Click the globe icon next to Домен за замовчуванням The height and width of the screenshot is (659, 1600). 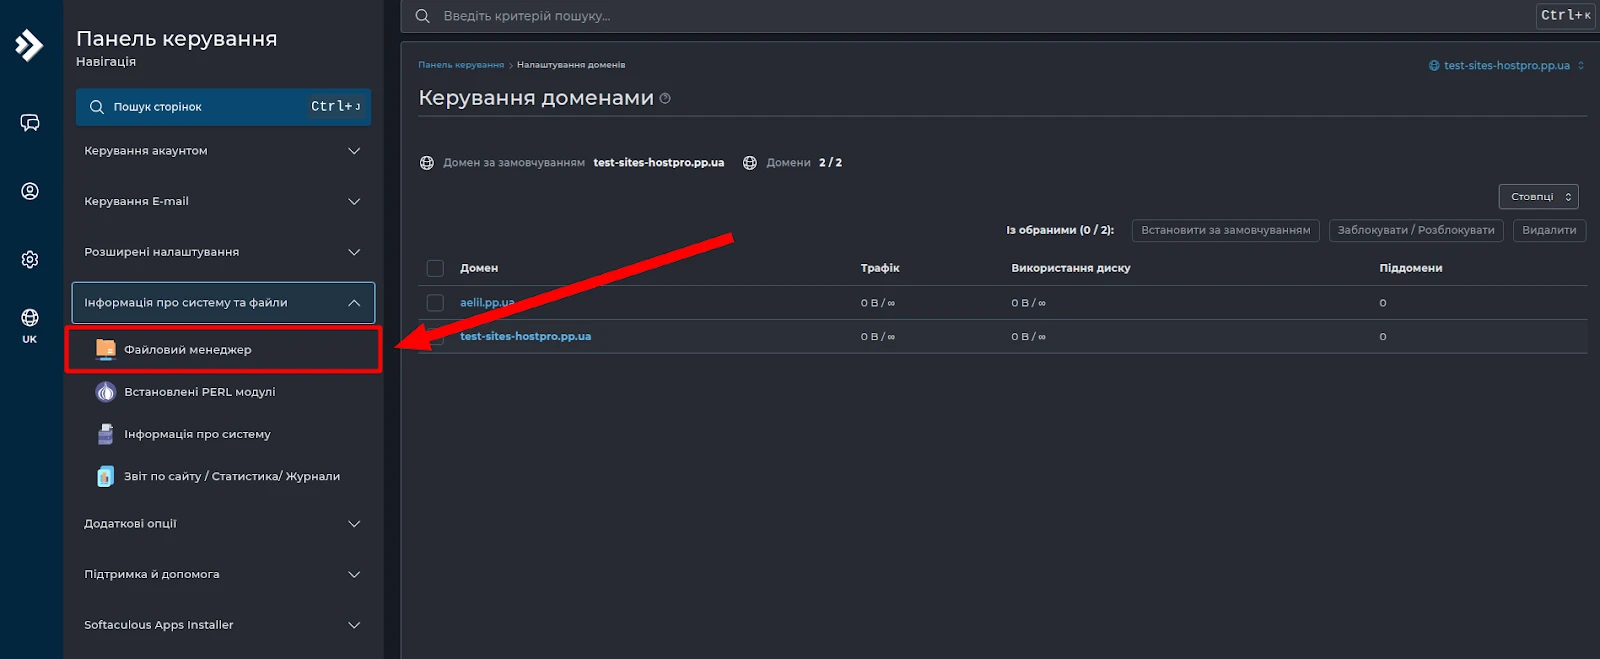[427, 162]
